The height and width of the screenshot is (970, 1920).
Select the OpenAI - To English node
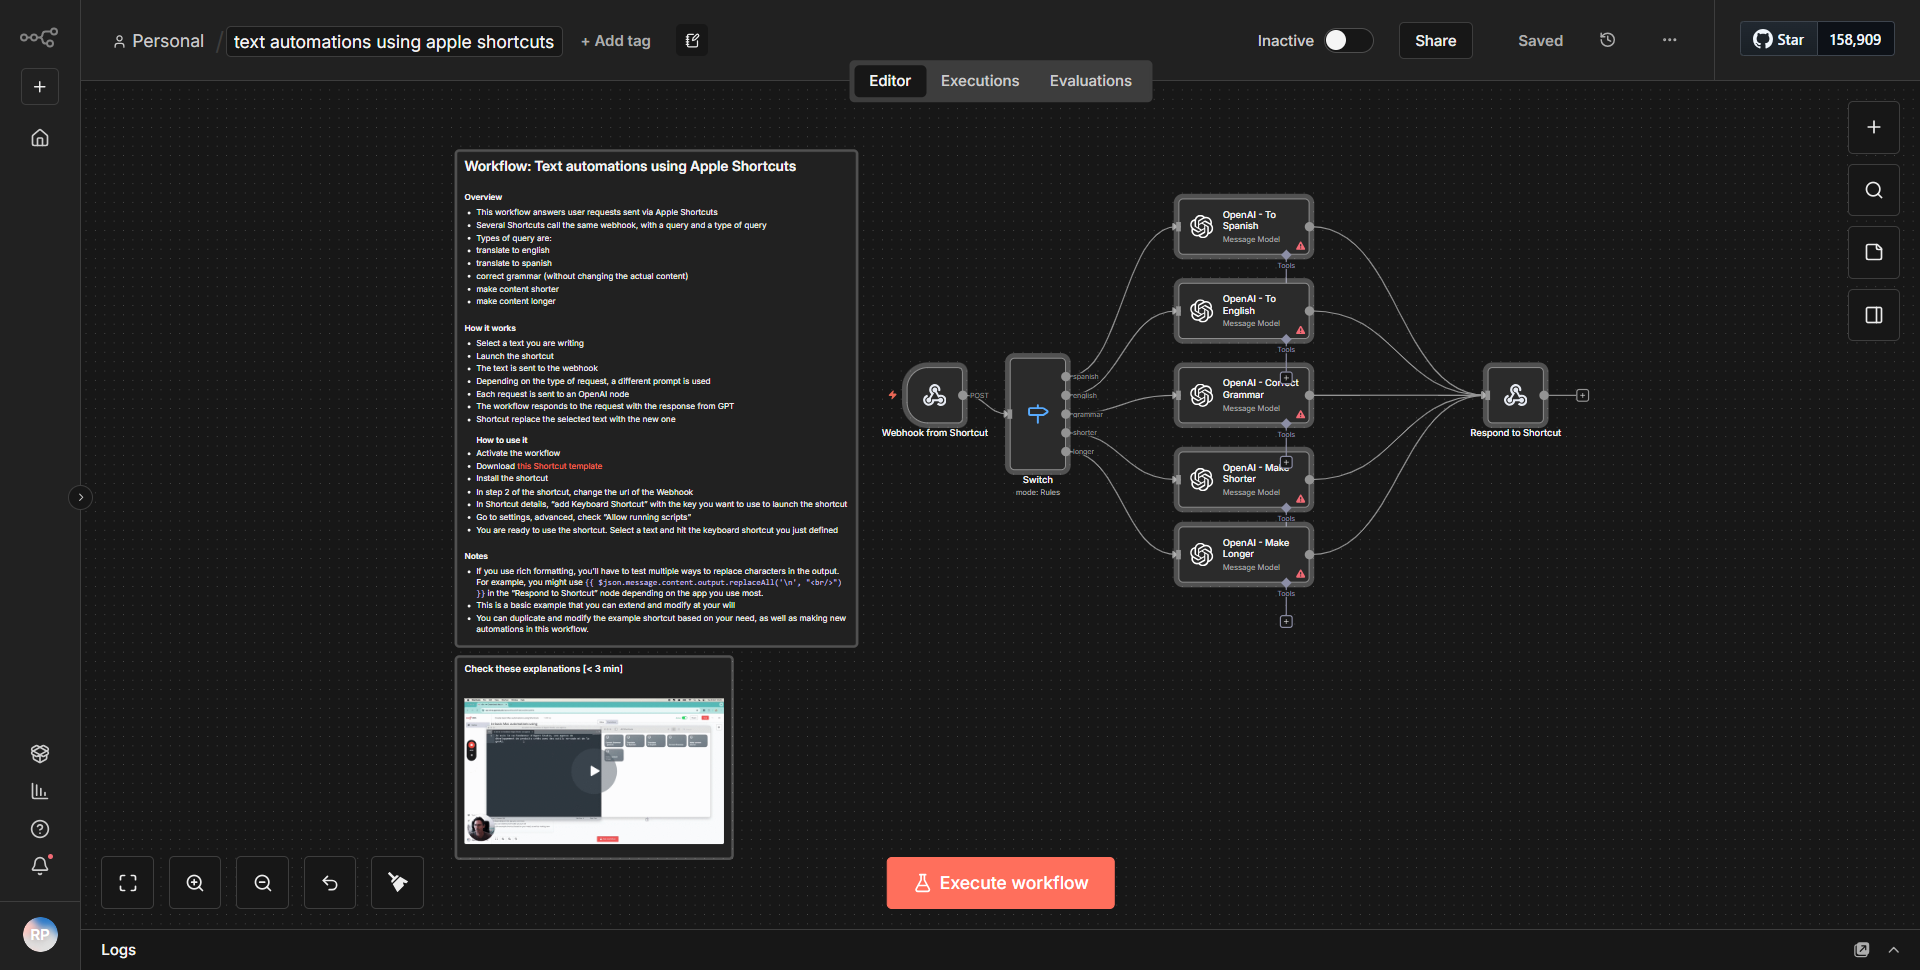coord(1243,311)
